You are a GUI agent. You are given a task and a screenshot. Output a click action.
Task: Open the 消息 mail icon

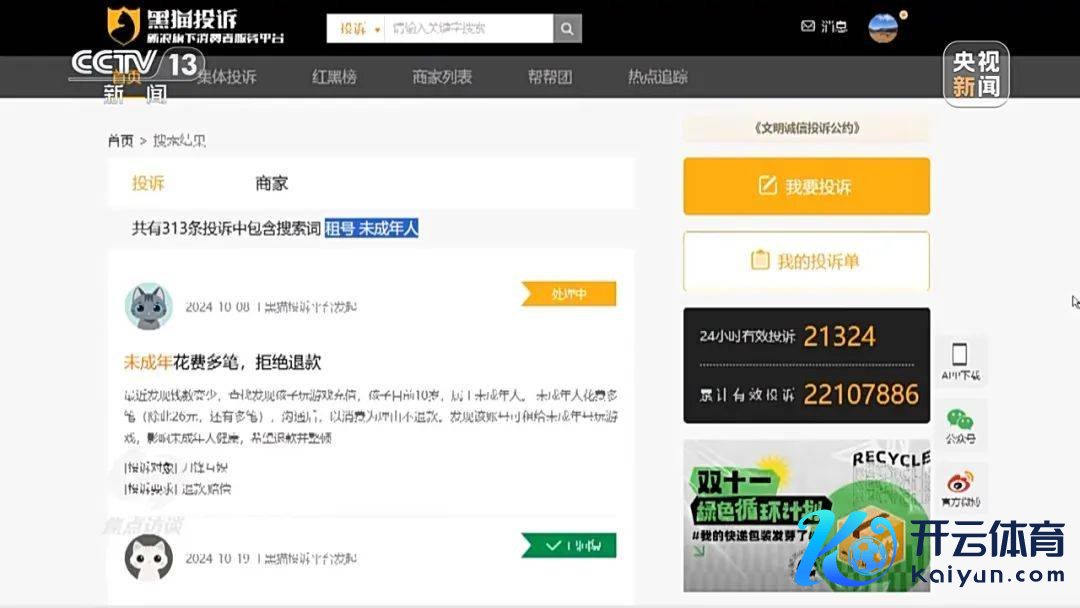click(808, 27)
